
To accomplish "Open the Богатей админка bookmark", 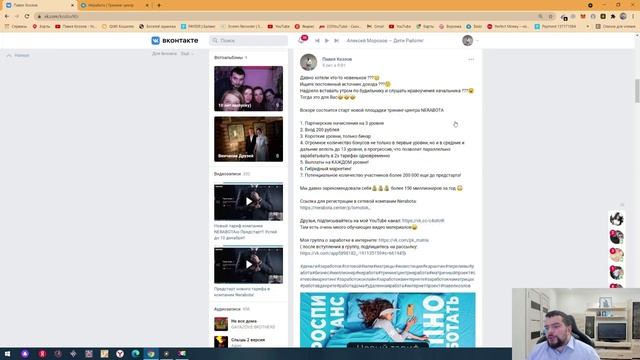I will point(157,26).
